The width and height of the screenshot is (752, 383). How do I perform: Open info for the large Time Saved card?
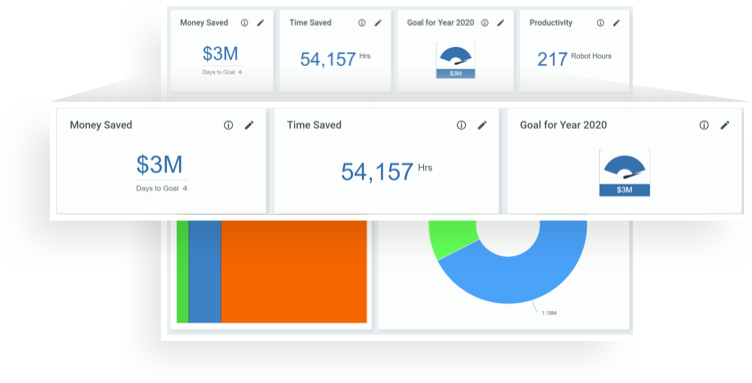click(461, 125)
